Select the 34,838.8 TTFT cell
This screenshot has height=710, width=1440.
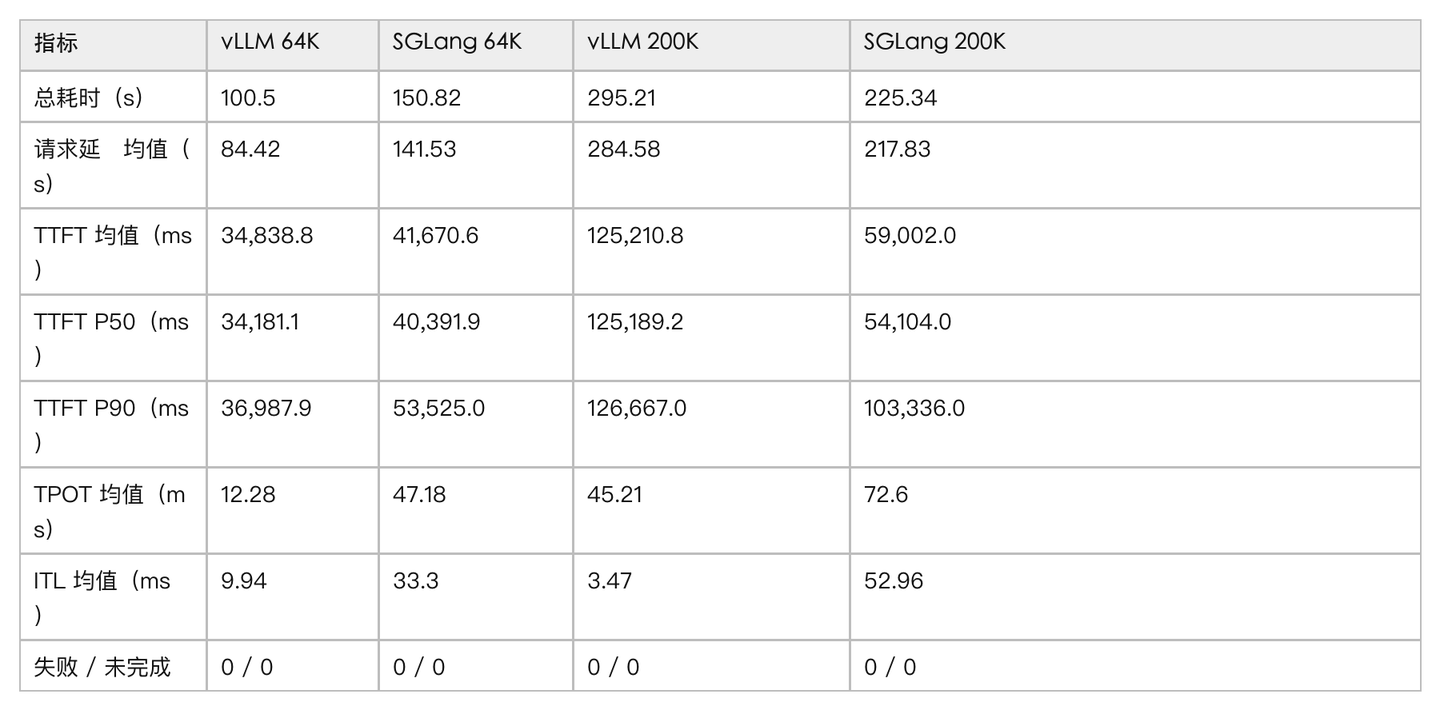click(292, 251)
